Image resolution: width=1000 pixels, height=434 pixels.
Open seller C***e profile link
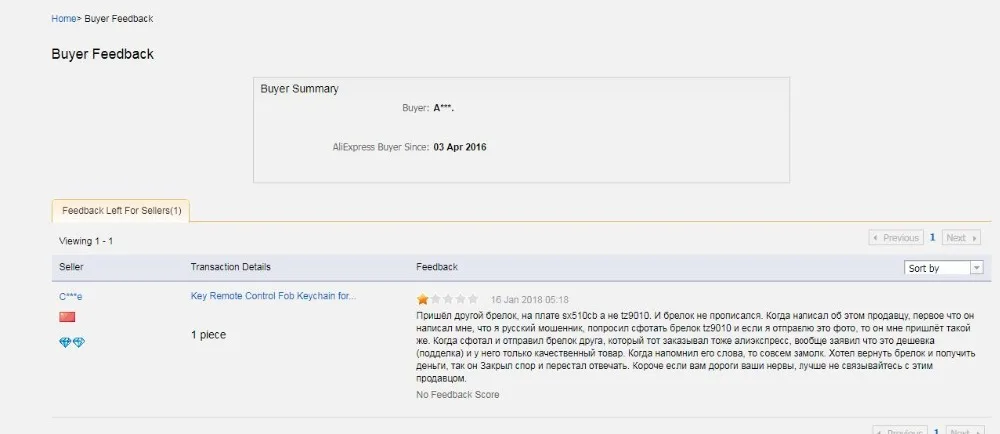[71, 296]
